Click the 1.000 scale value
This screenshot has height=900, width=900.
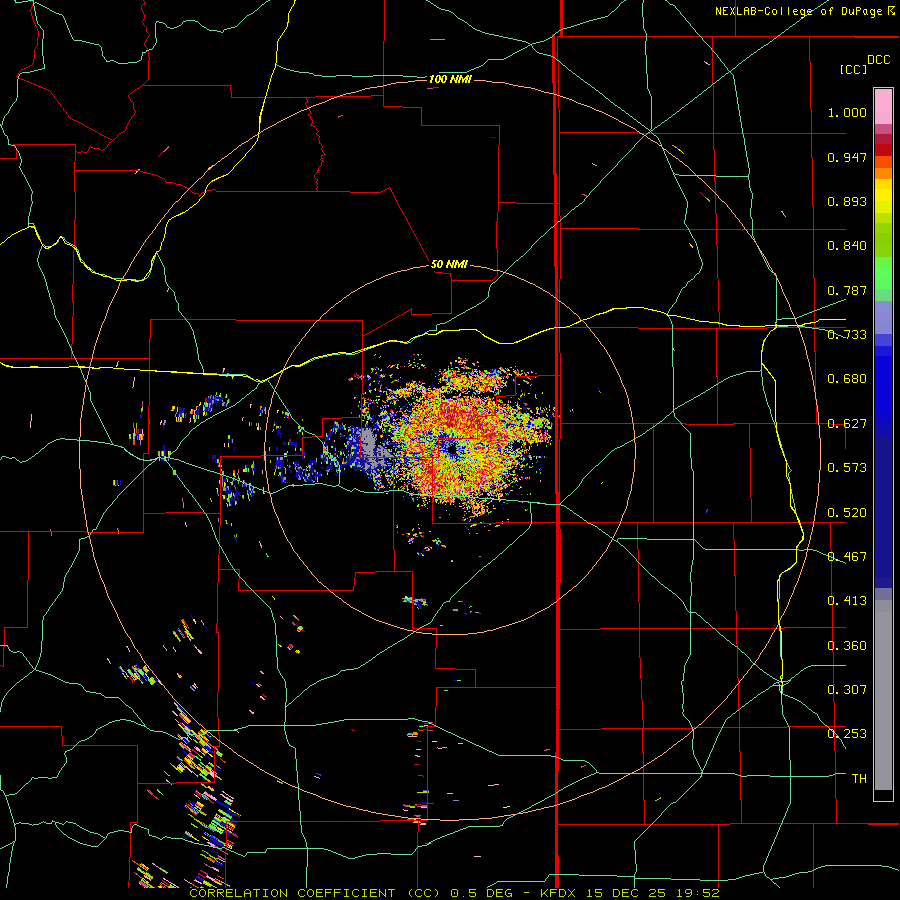847,112
